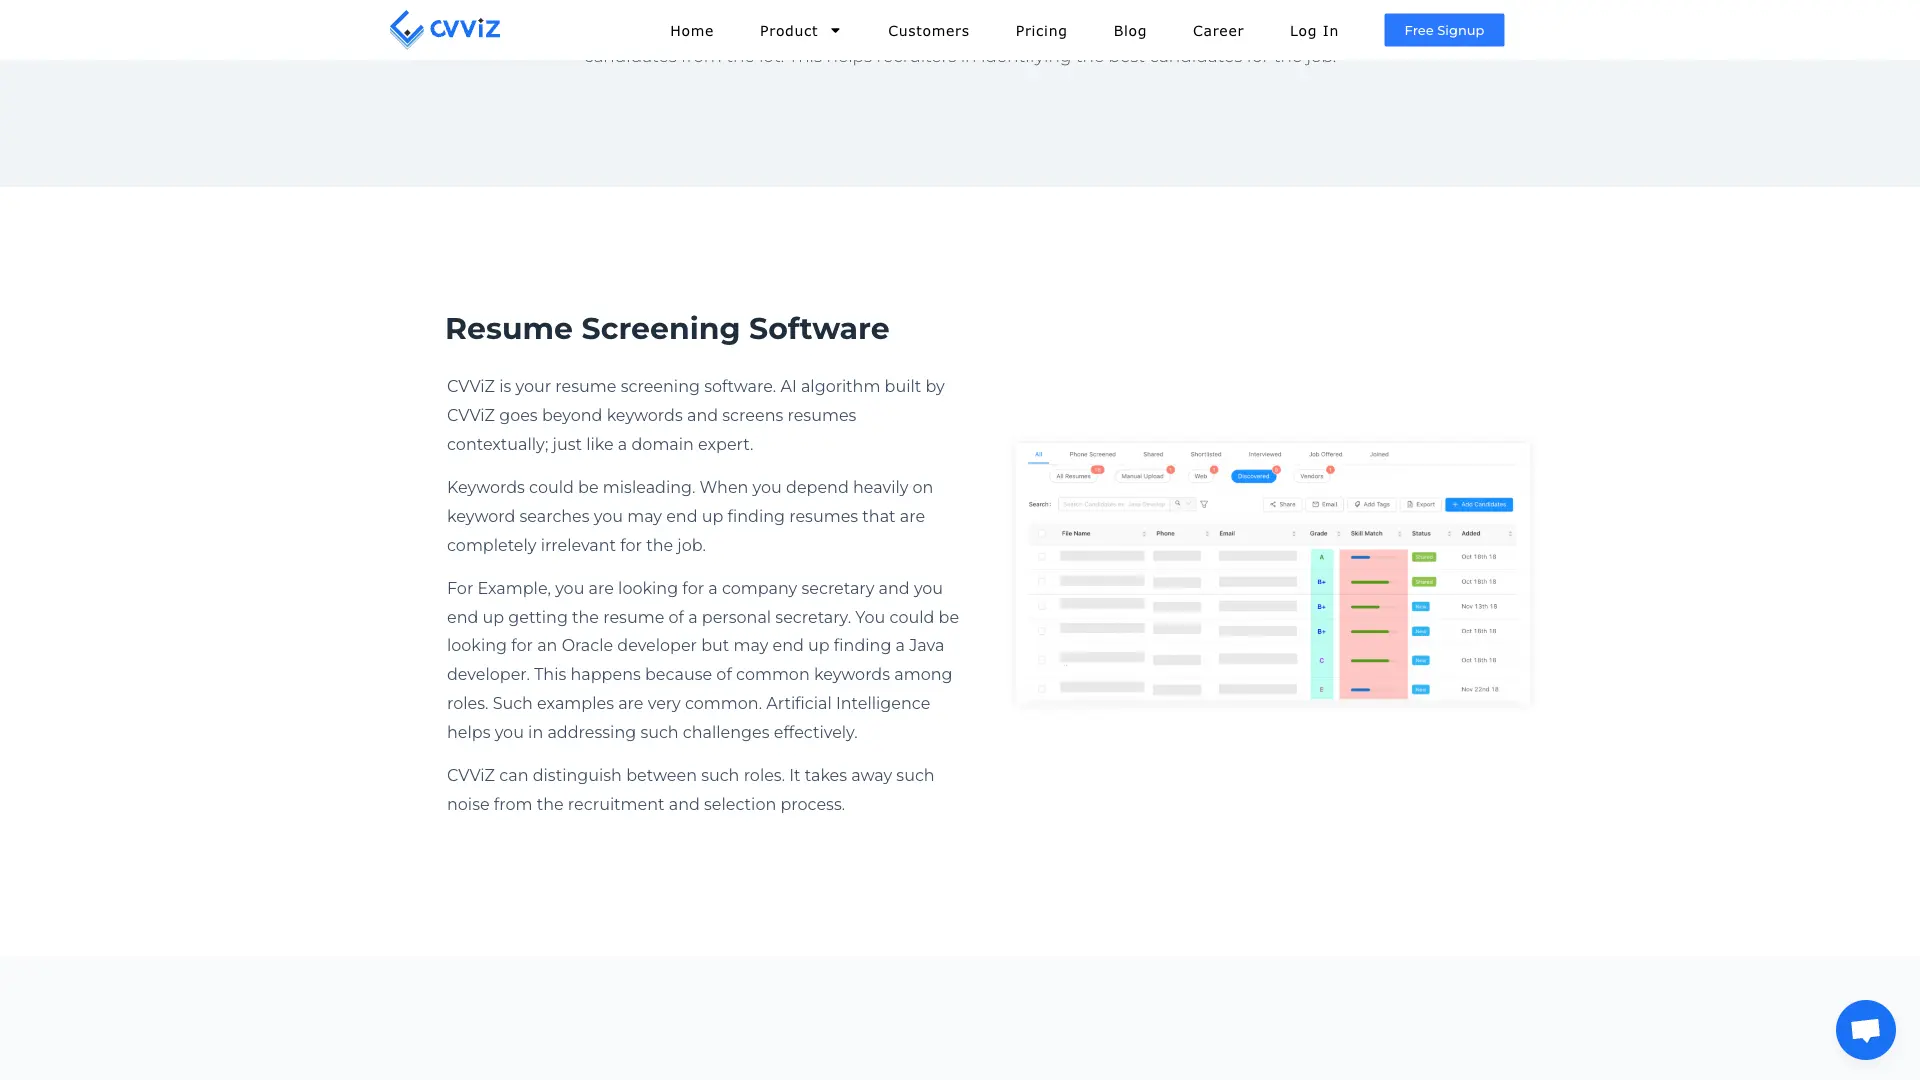
Task: Click the Export icon in results table
Action: (1422, 504)
